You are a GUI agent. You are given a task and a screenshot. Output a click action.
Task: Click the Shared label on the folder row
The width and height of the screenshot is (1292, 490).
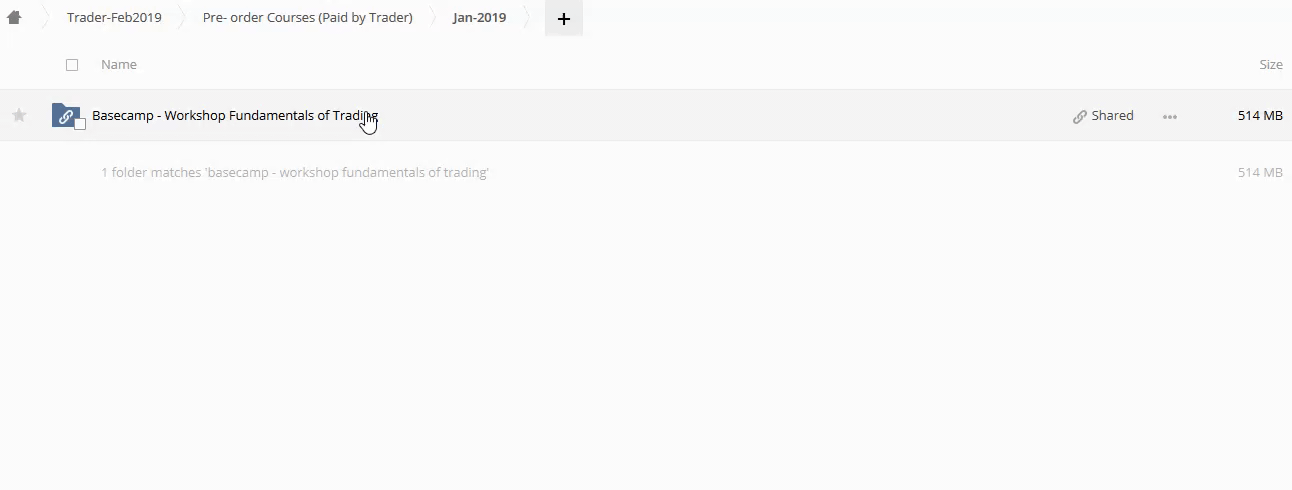1112,116
